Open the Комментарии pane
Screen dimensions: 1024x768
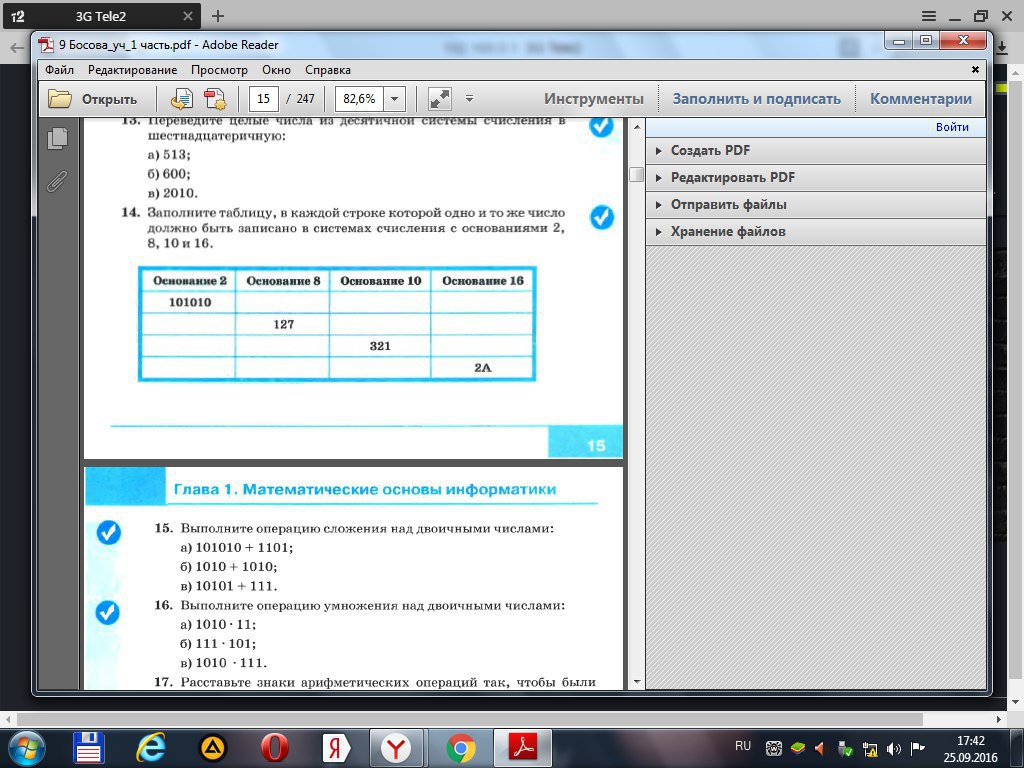[921, 99]
